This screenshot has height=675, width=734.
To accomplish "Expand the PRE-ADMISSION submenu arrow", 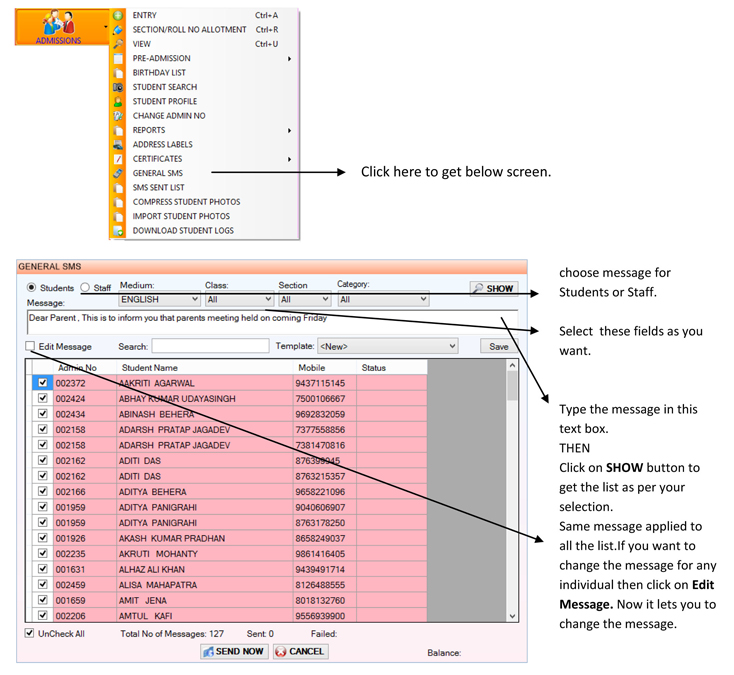I will click(x=289, y=59).
